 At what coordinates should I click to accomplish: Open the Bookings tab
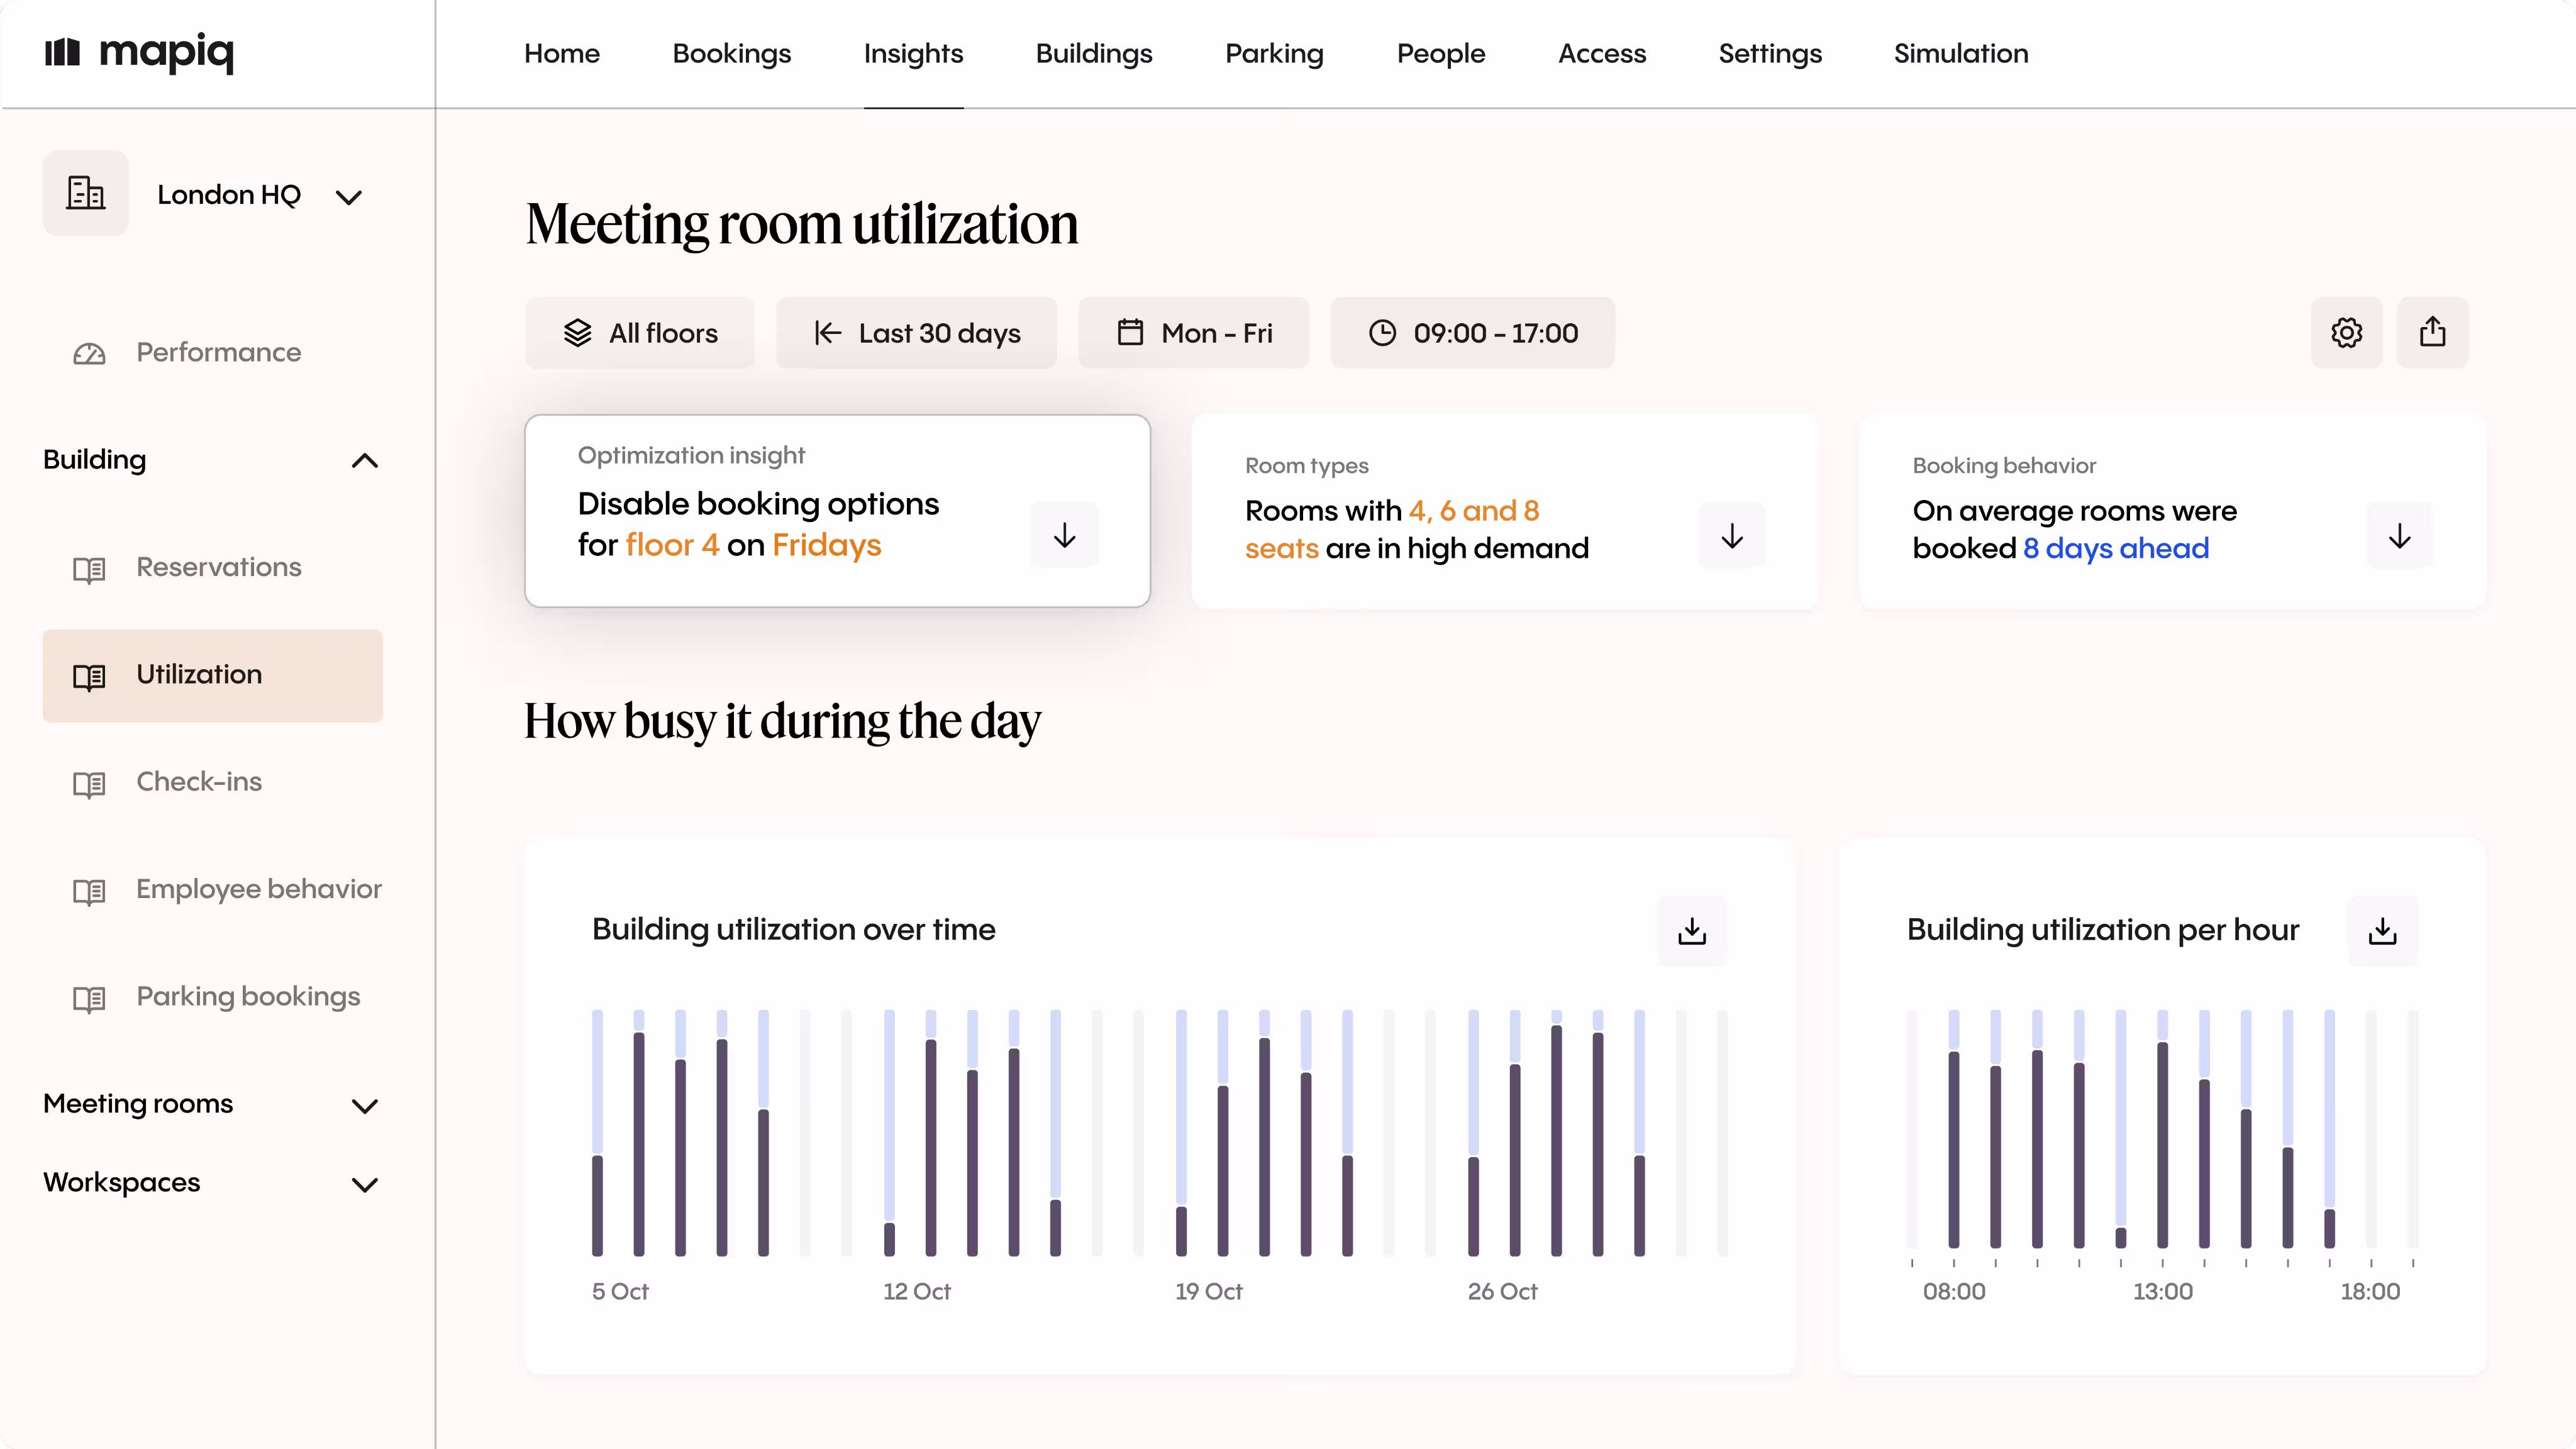[x=731, y=53]
